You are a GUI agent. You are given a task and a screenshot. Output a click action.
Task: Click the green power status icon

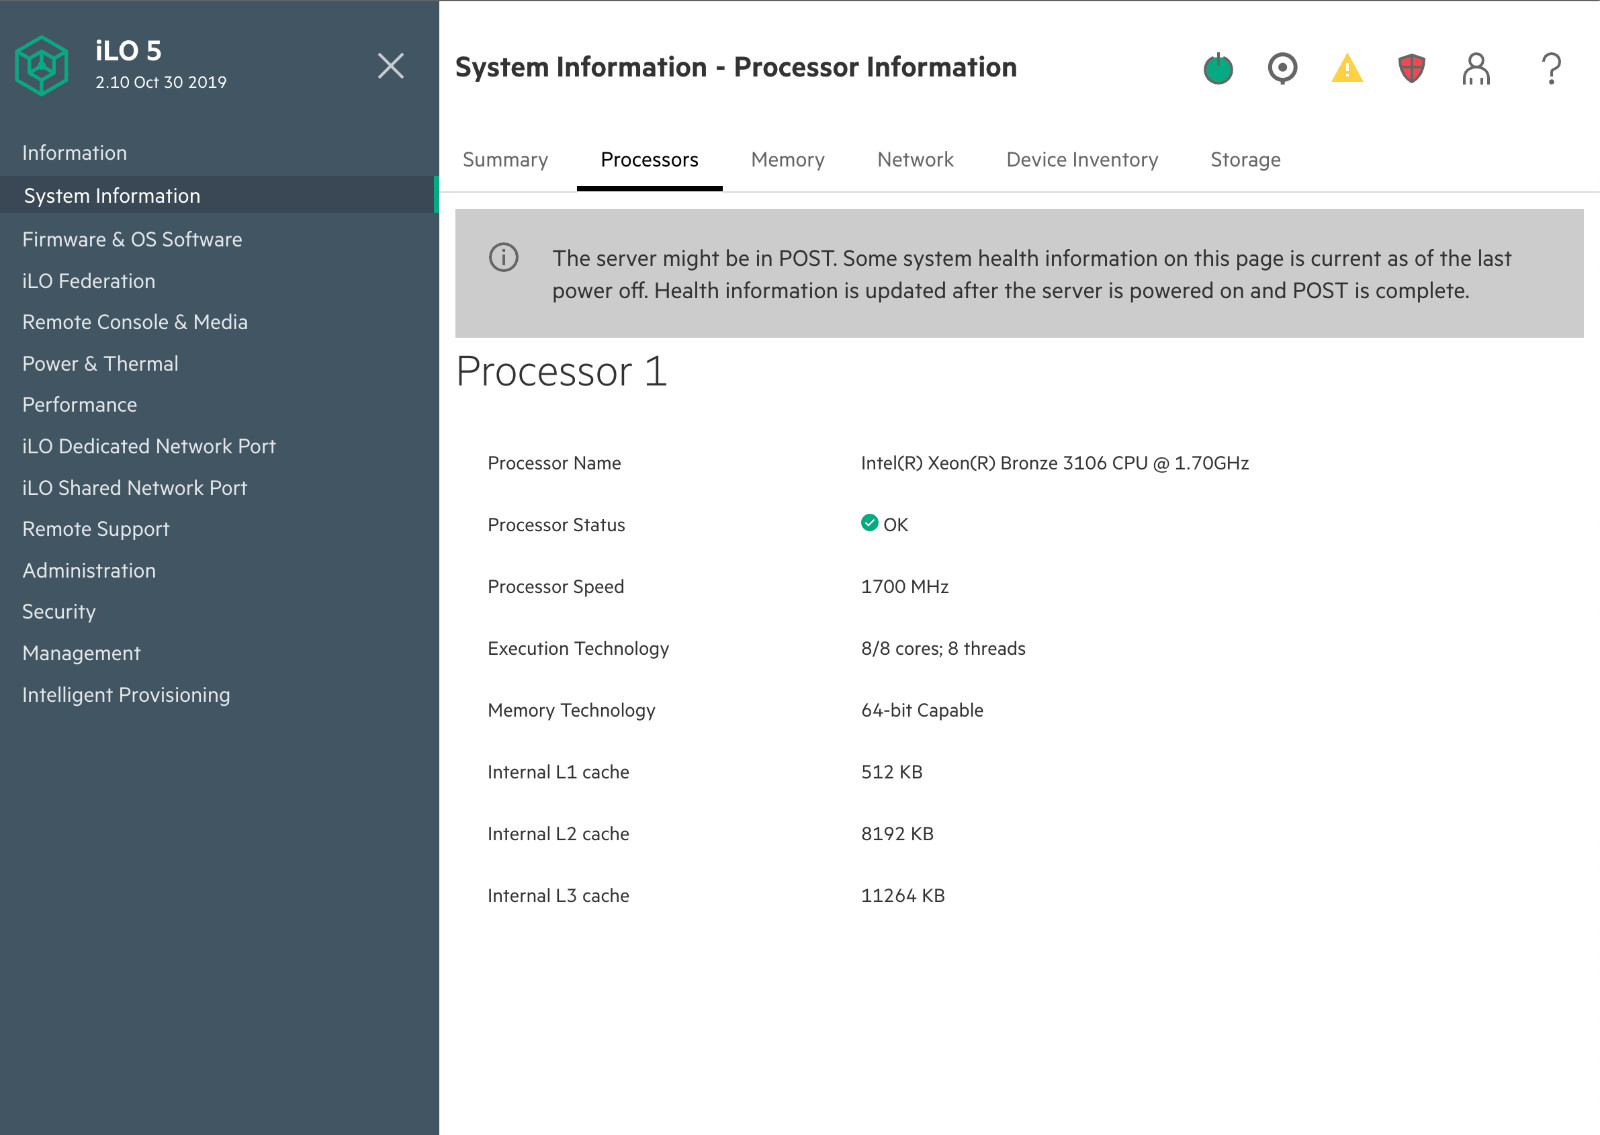pos(1218,68)
